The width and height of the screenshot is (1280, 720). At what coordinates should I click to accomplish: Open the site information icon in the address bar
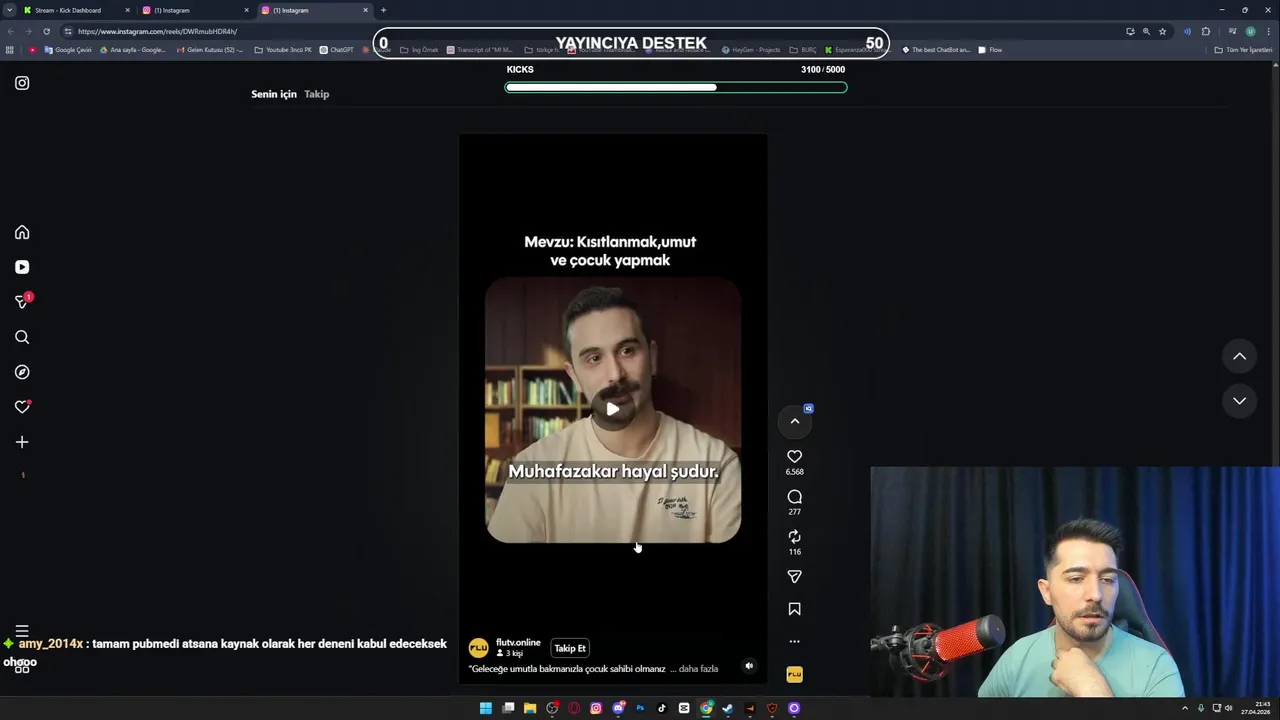tap(68, 31)
